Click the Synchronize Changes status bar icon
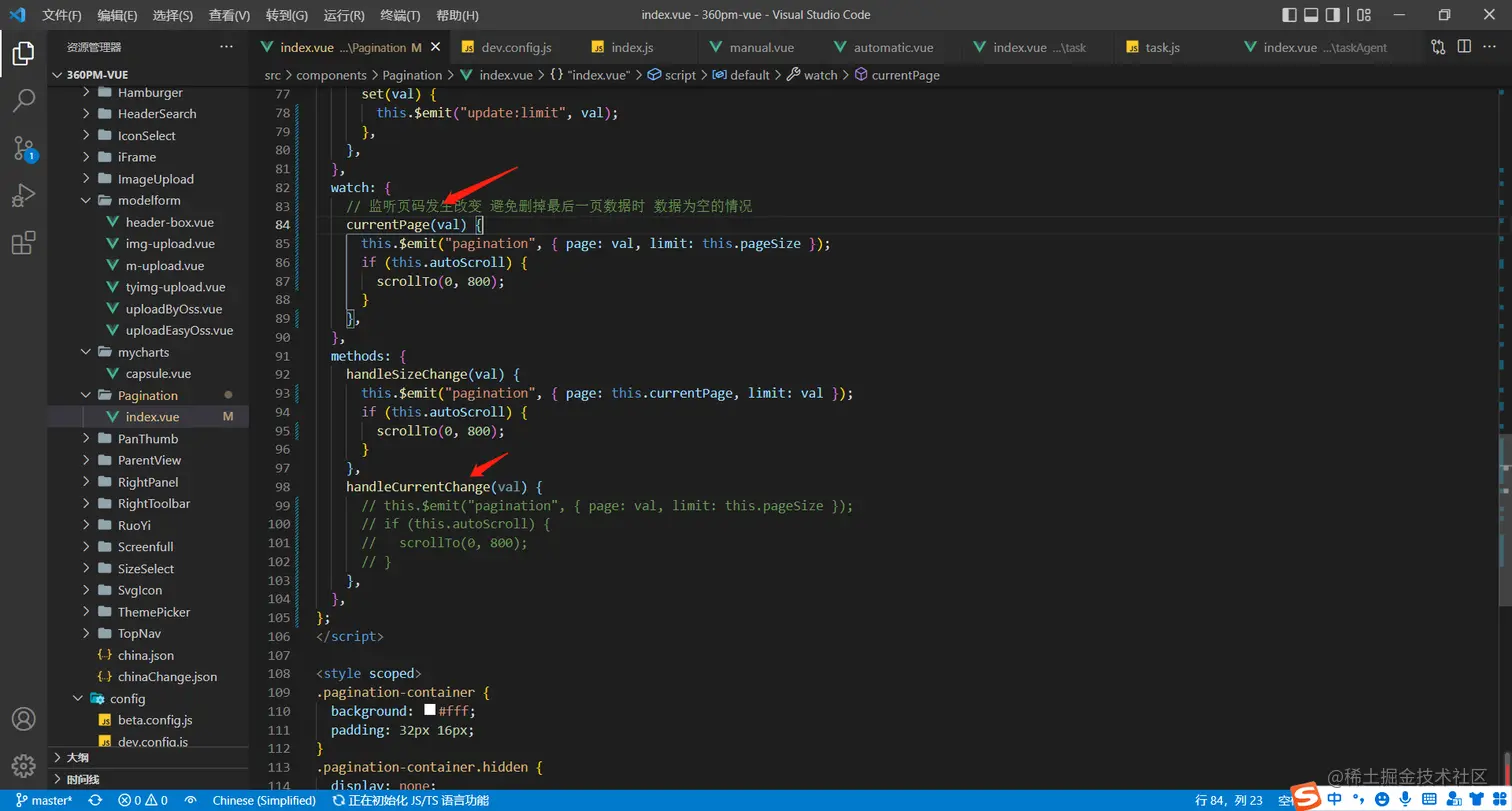1512x811 pixels. coord(95,800)
